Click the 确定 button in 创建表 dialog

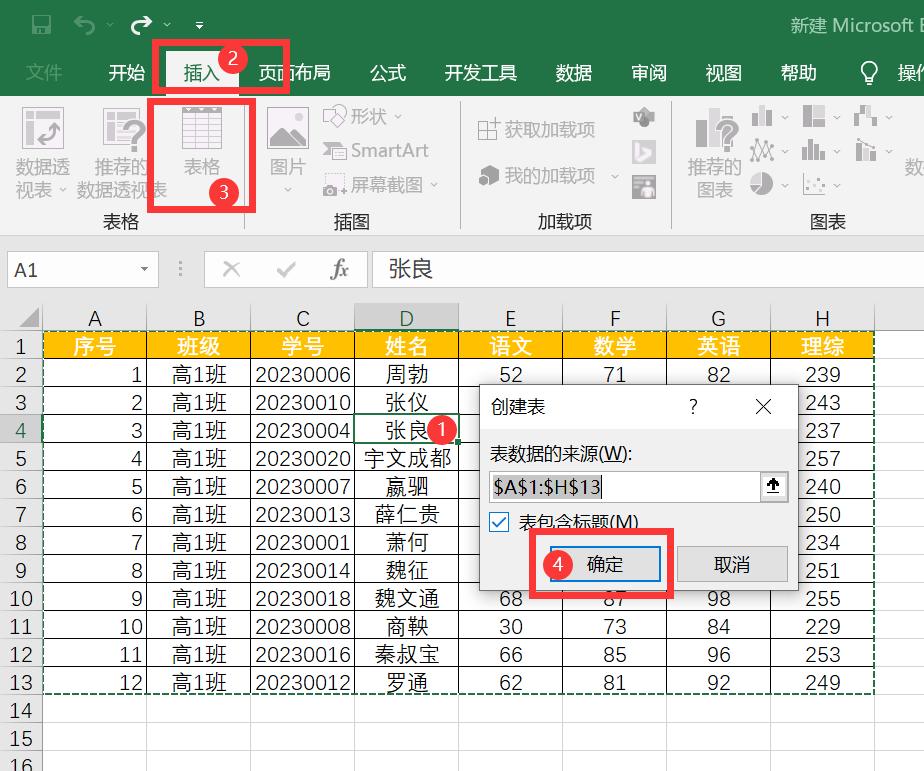tap(605, 564)
